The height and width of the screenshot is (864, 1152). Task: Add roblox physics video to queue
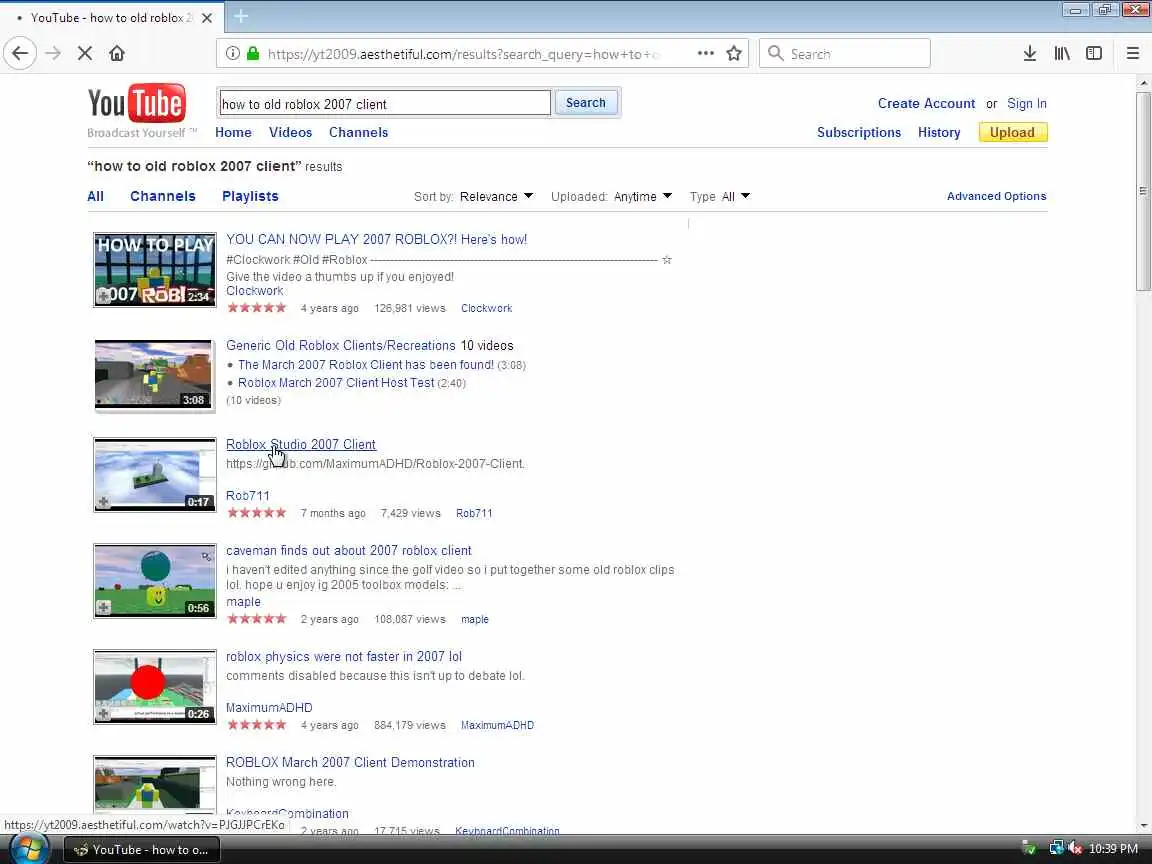click(104, 714)
